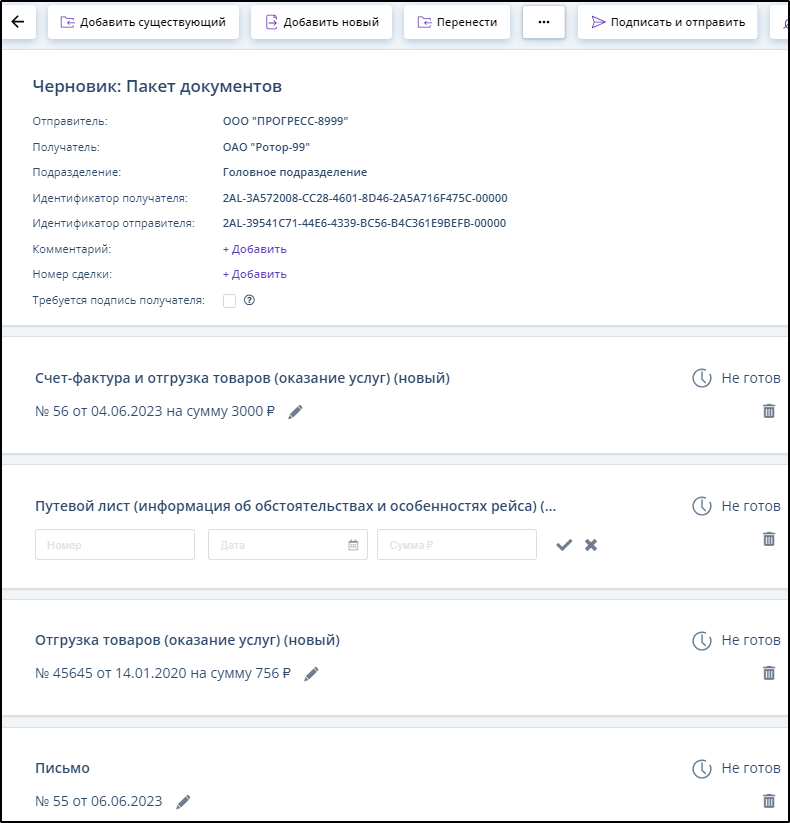Click the Перенести button
This screenshot has width=790, height=823.
[x=456, y=22]
